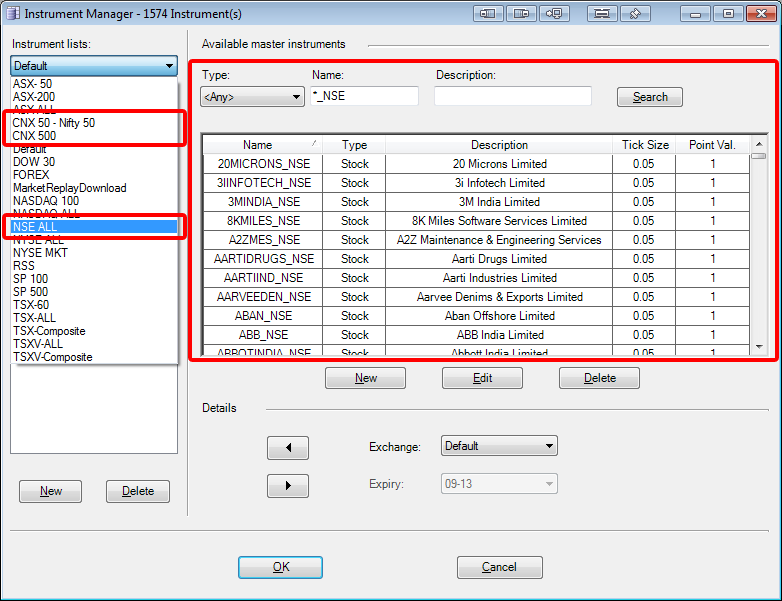Sort by the Tick Size column header
The width and height of the screenshot is (782, 601).
point(644,145)
